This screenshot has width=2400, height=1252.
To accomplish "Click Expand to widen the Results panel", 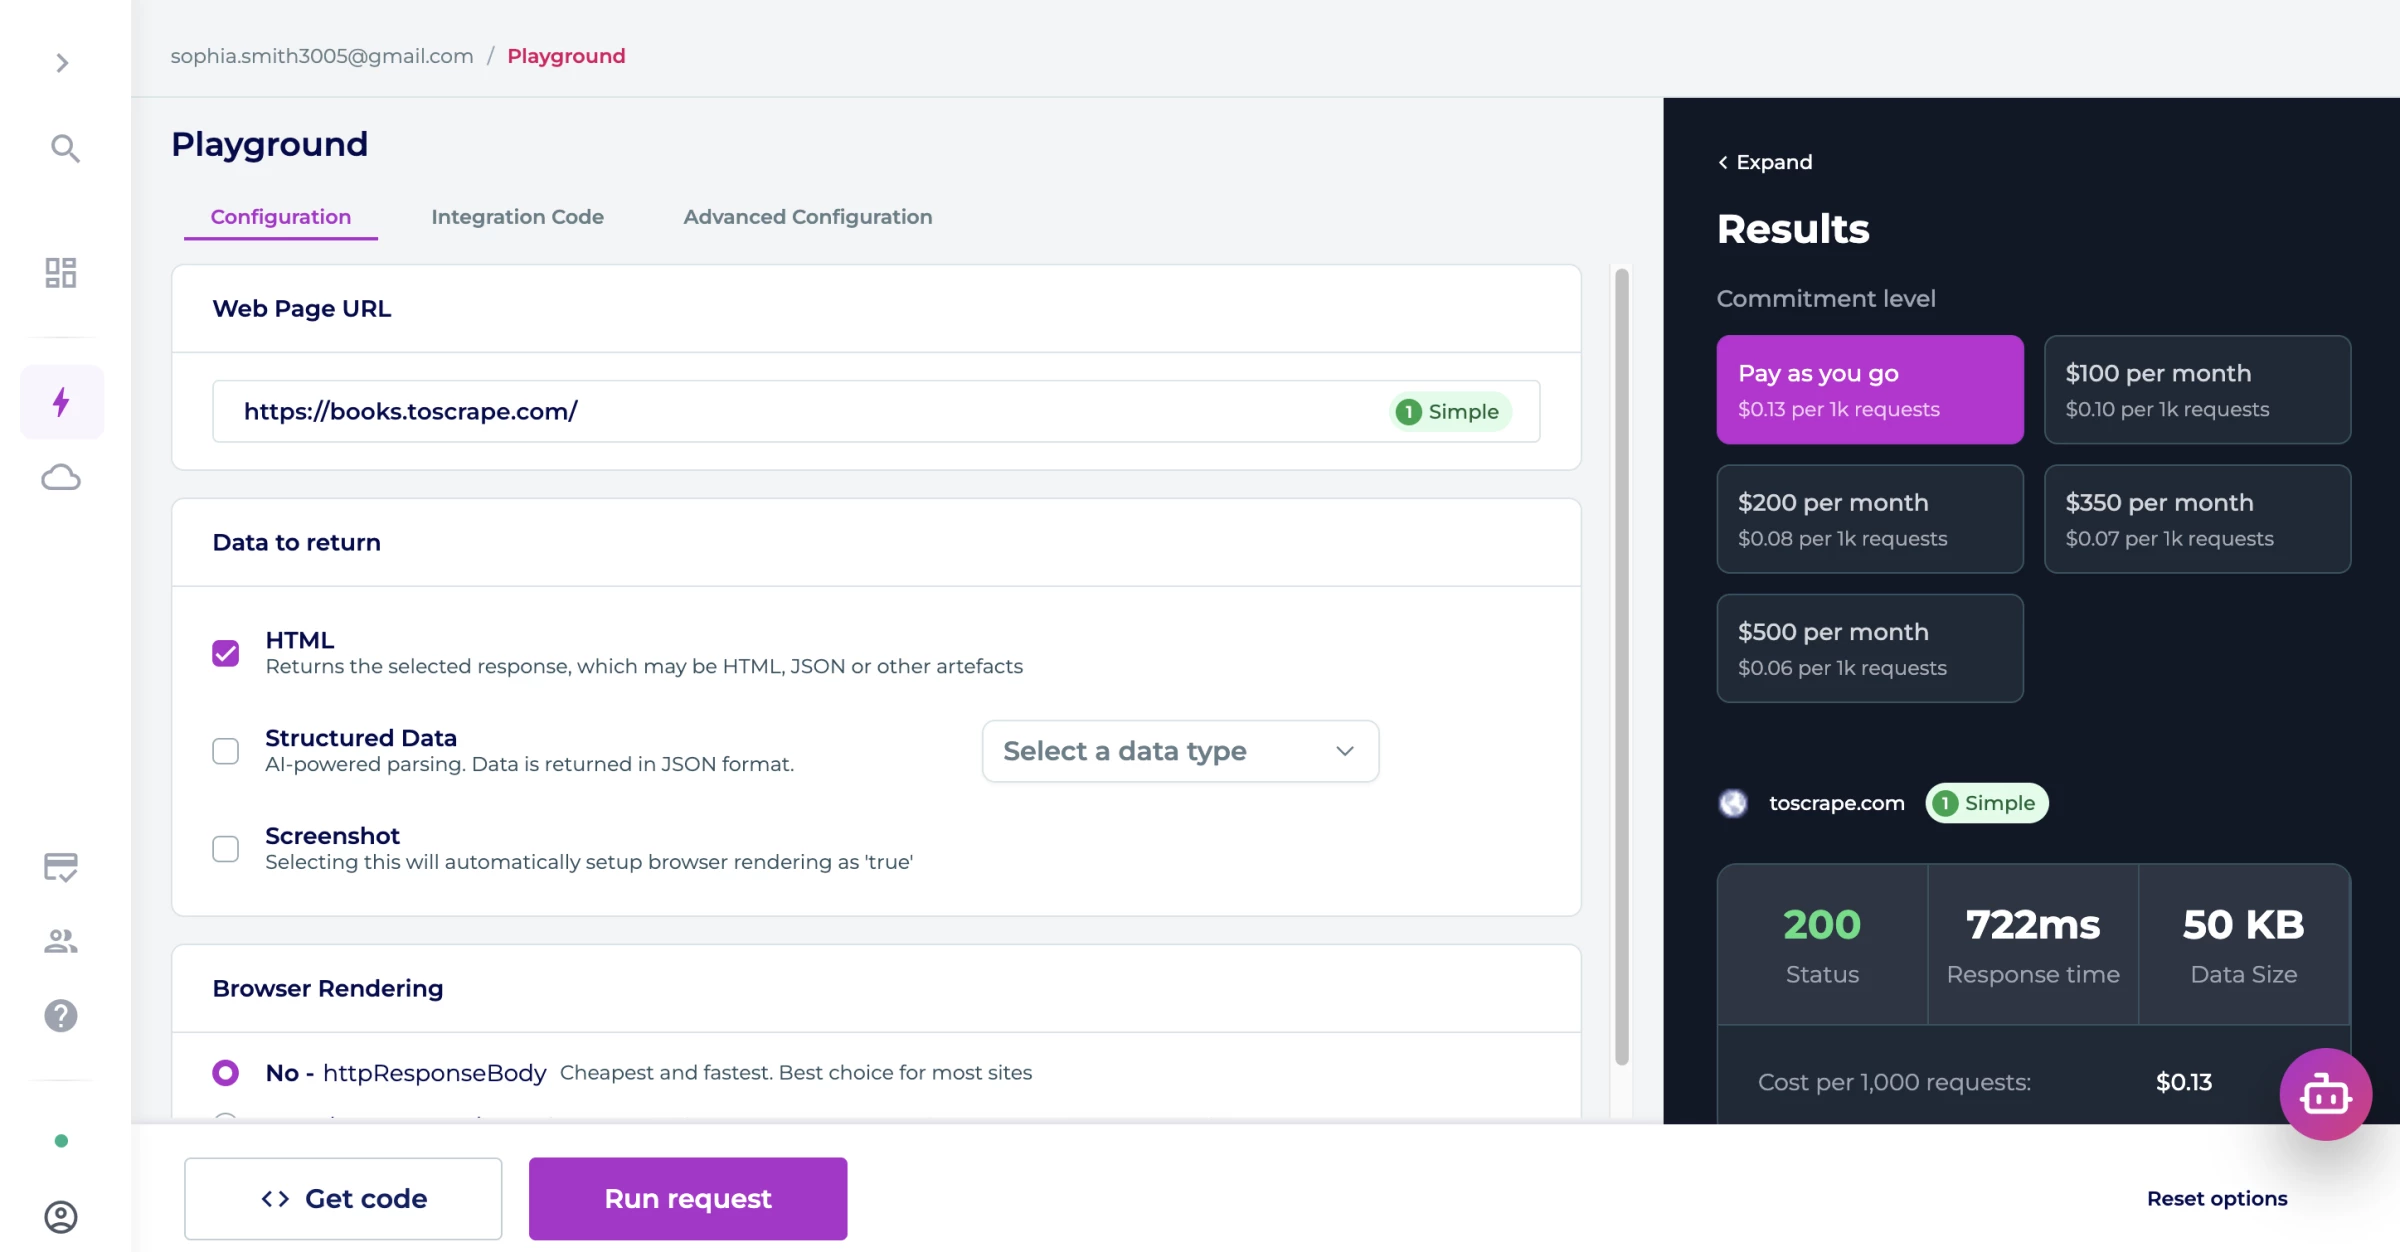I will click(1765, 162).
